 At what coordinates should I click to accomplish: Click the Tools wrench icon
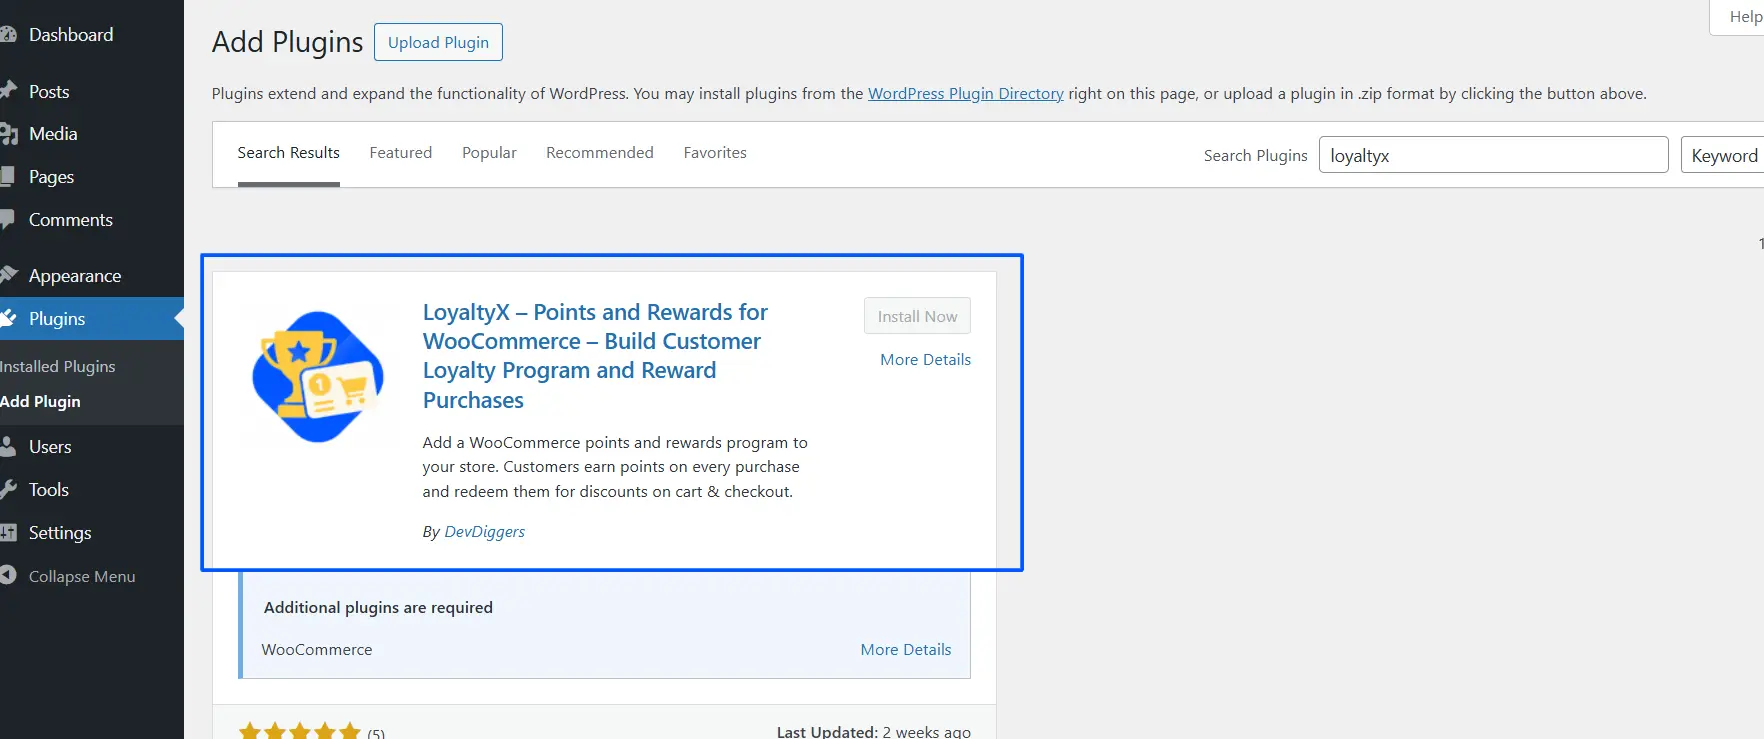pyautogui.click(x=8, y=490)
